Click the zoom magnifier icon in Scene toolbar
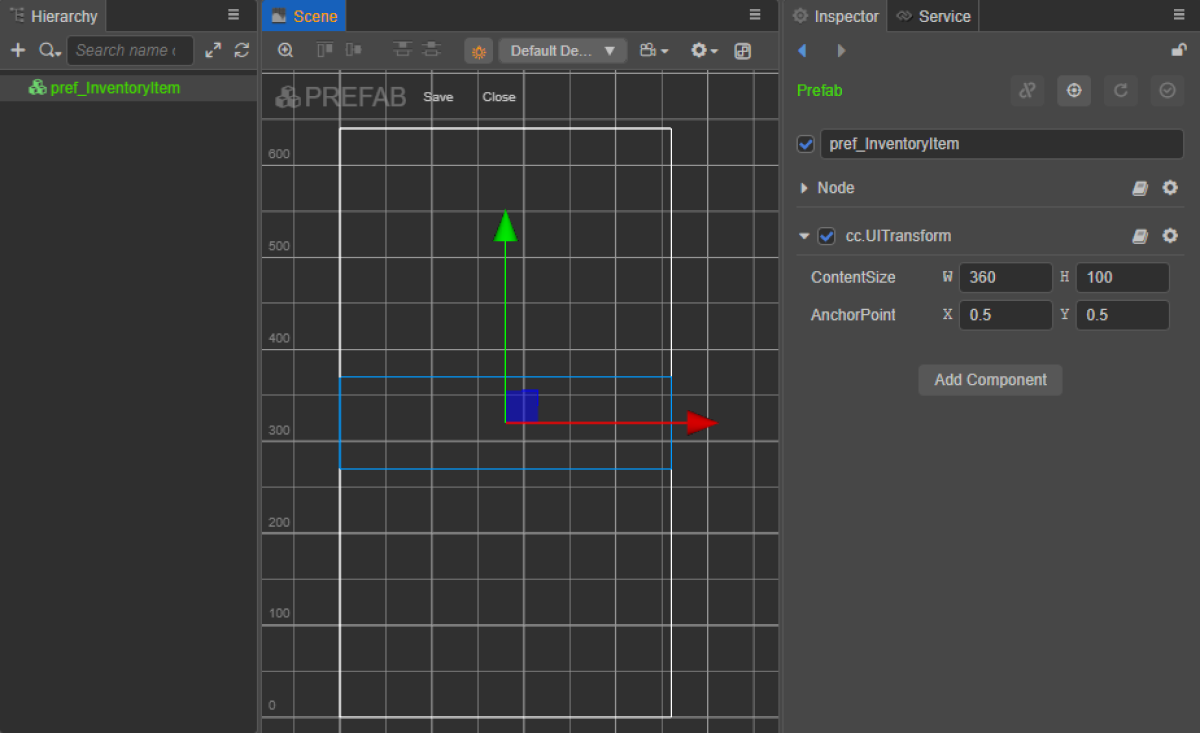The image size is (1200, 733). pos(286,50)
